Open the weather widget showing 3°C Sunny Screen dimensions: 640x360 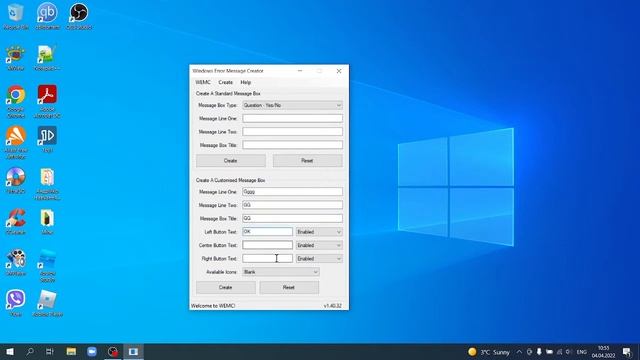click(489, 352)
